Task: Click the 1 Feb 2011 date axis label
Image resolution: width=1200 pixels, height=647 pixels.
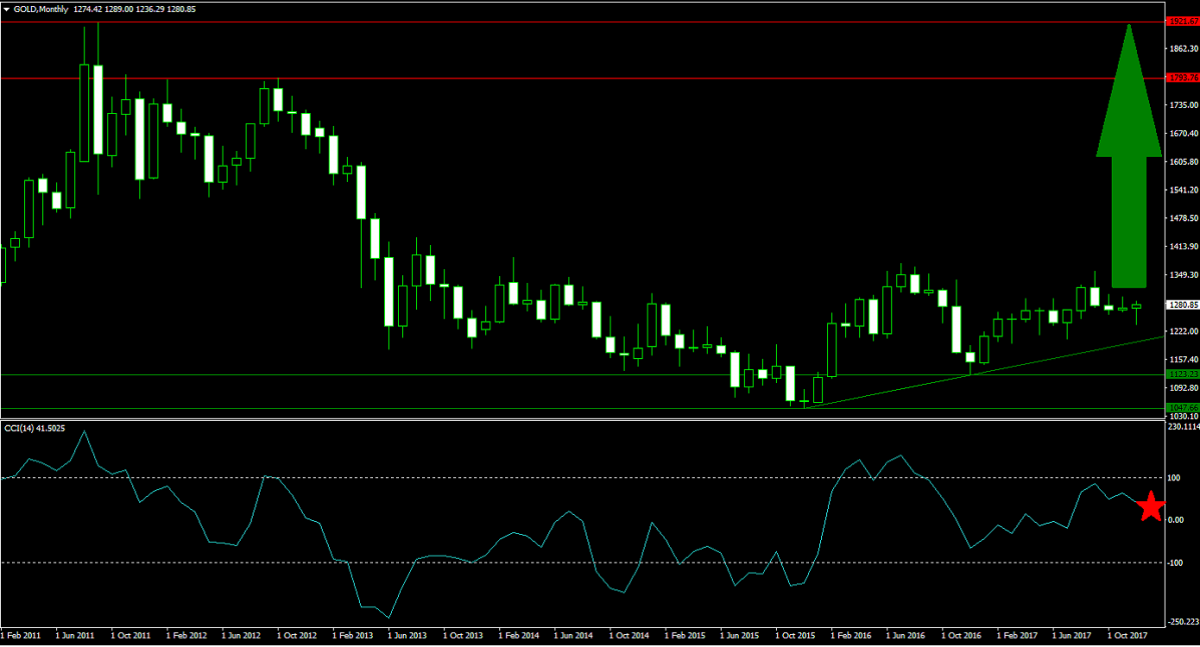Action: click(x=23, y=634)
